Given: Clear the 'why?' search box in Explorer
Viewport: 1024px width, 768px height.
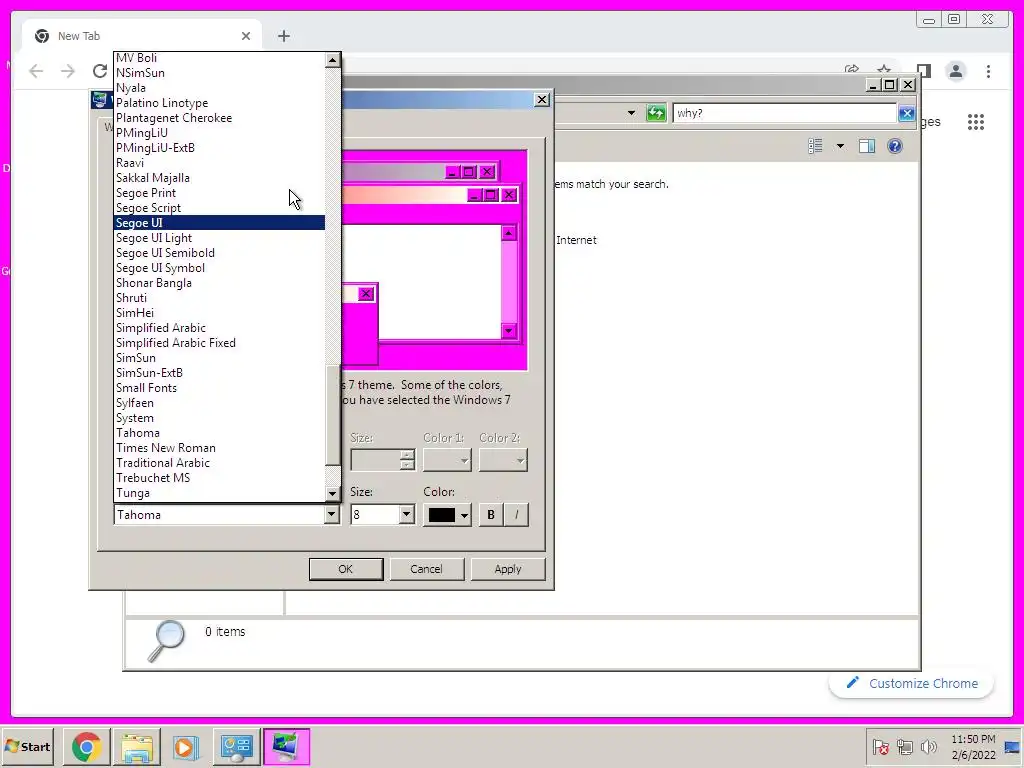Looking at the screenshot, I should 906,113.
